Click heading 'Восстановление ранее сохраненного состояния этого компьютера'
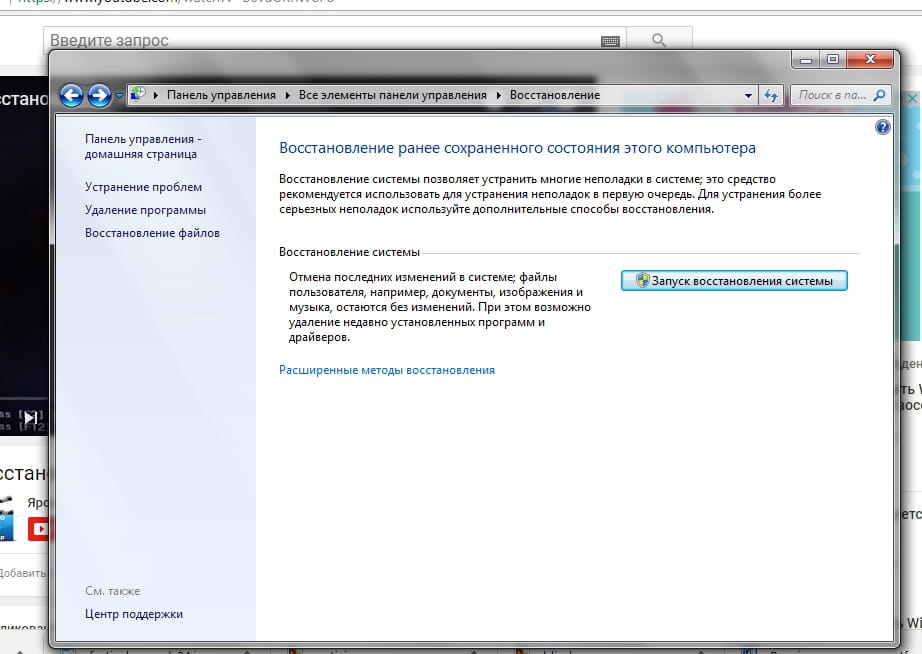Viewport: 922px width, 654px height. tap(517, 148)
